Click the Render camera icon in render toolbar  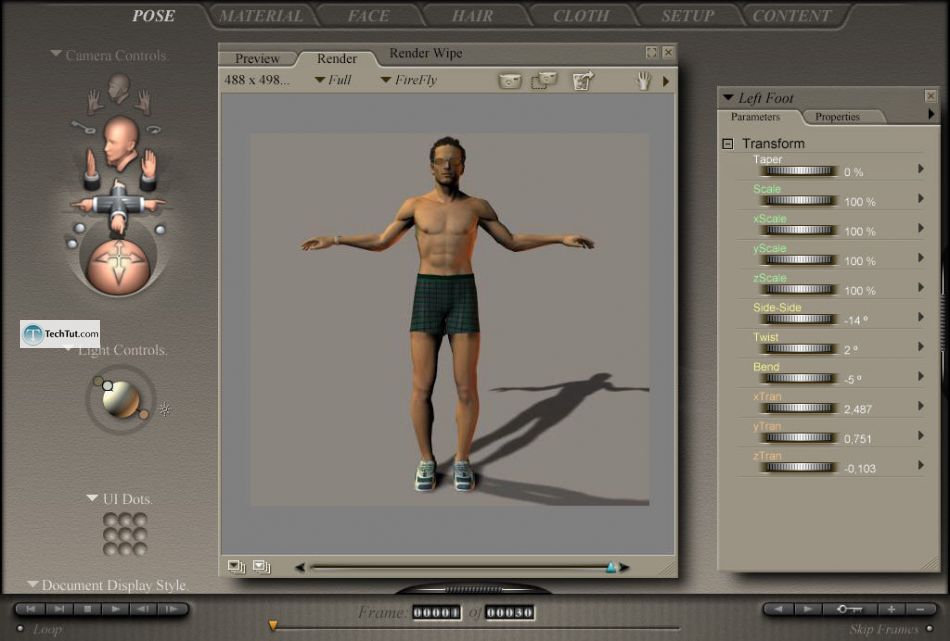510,80
